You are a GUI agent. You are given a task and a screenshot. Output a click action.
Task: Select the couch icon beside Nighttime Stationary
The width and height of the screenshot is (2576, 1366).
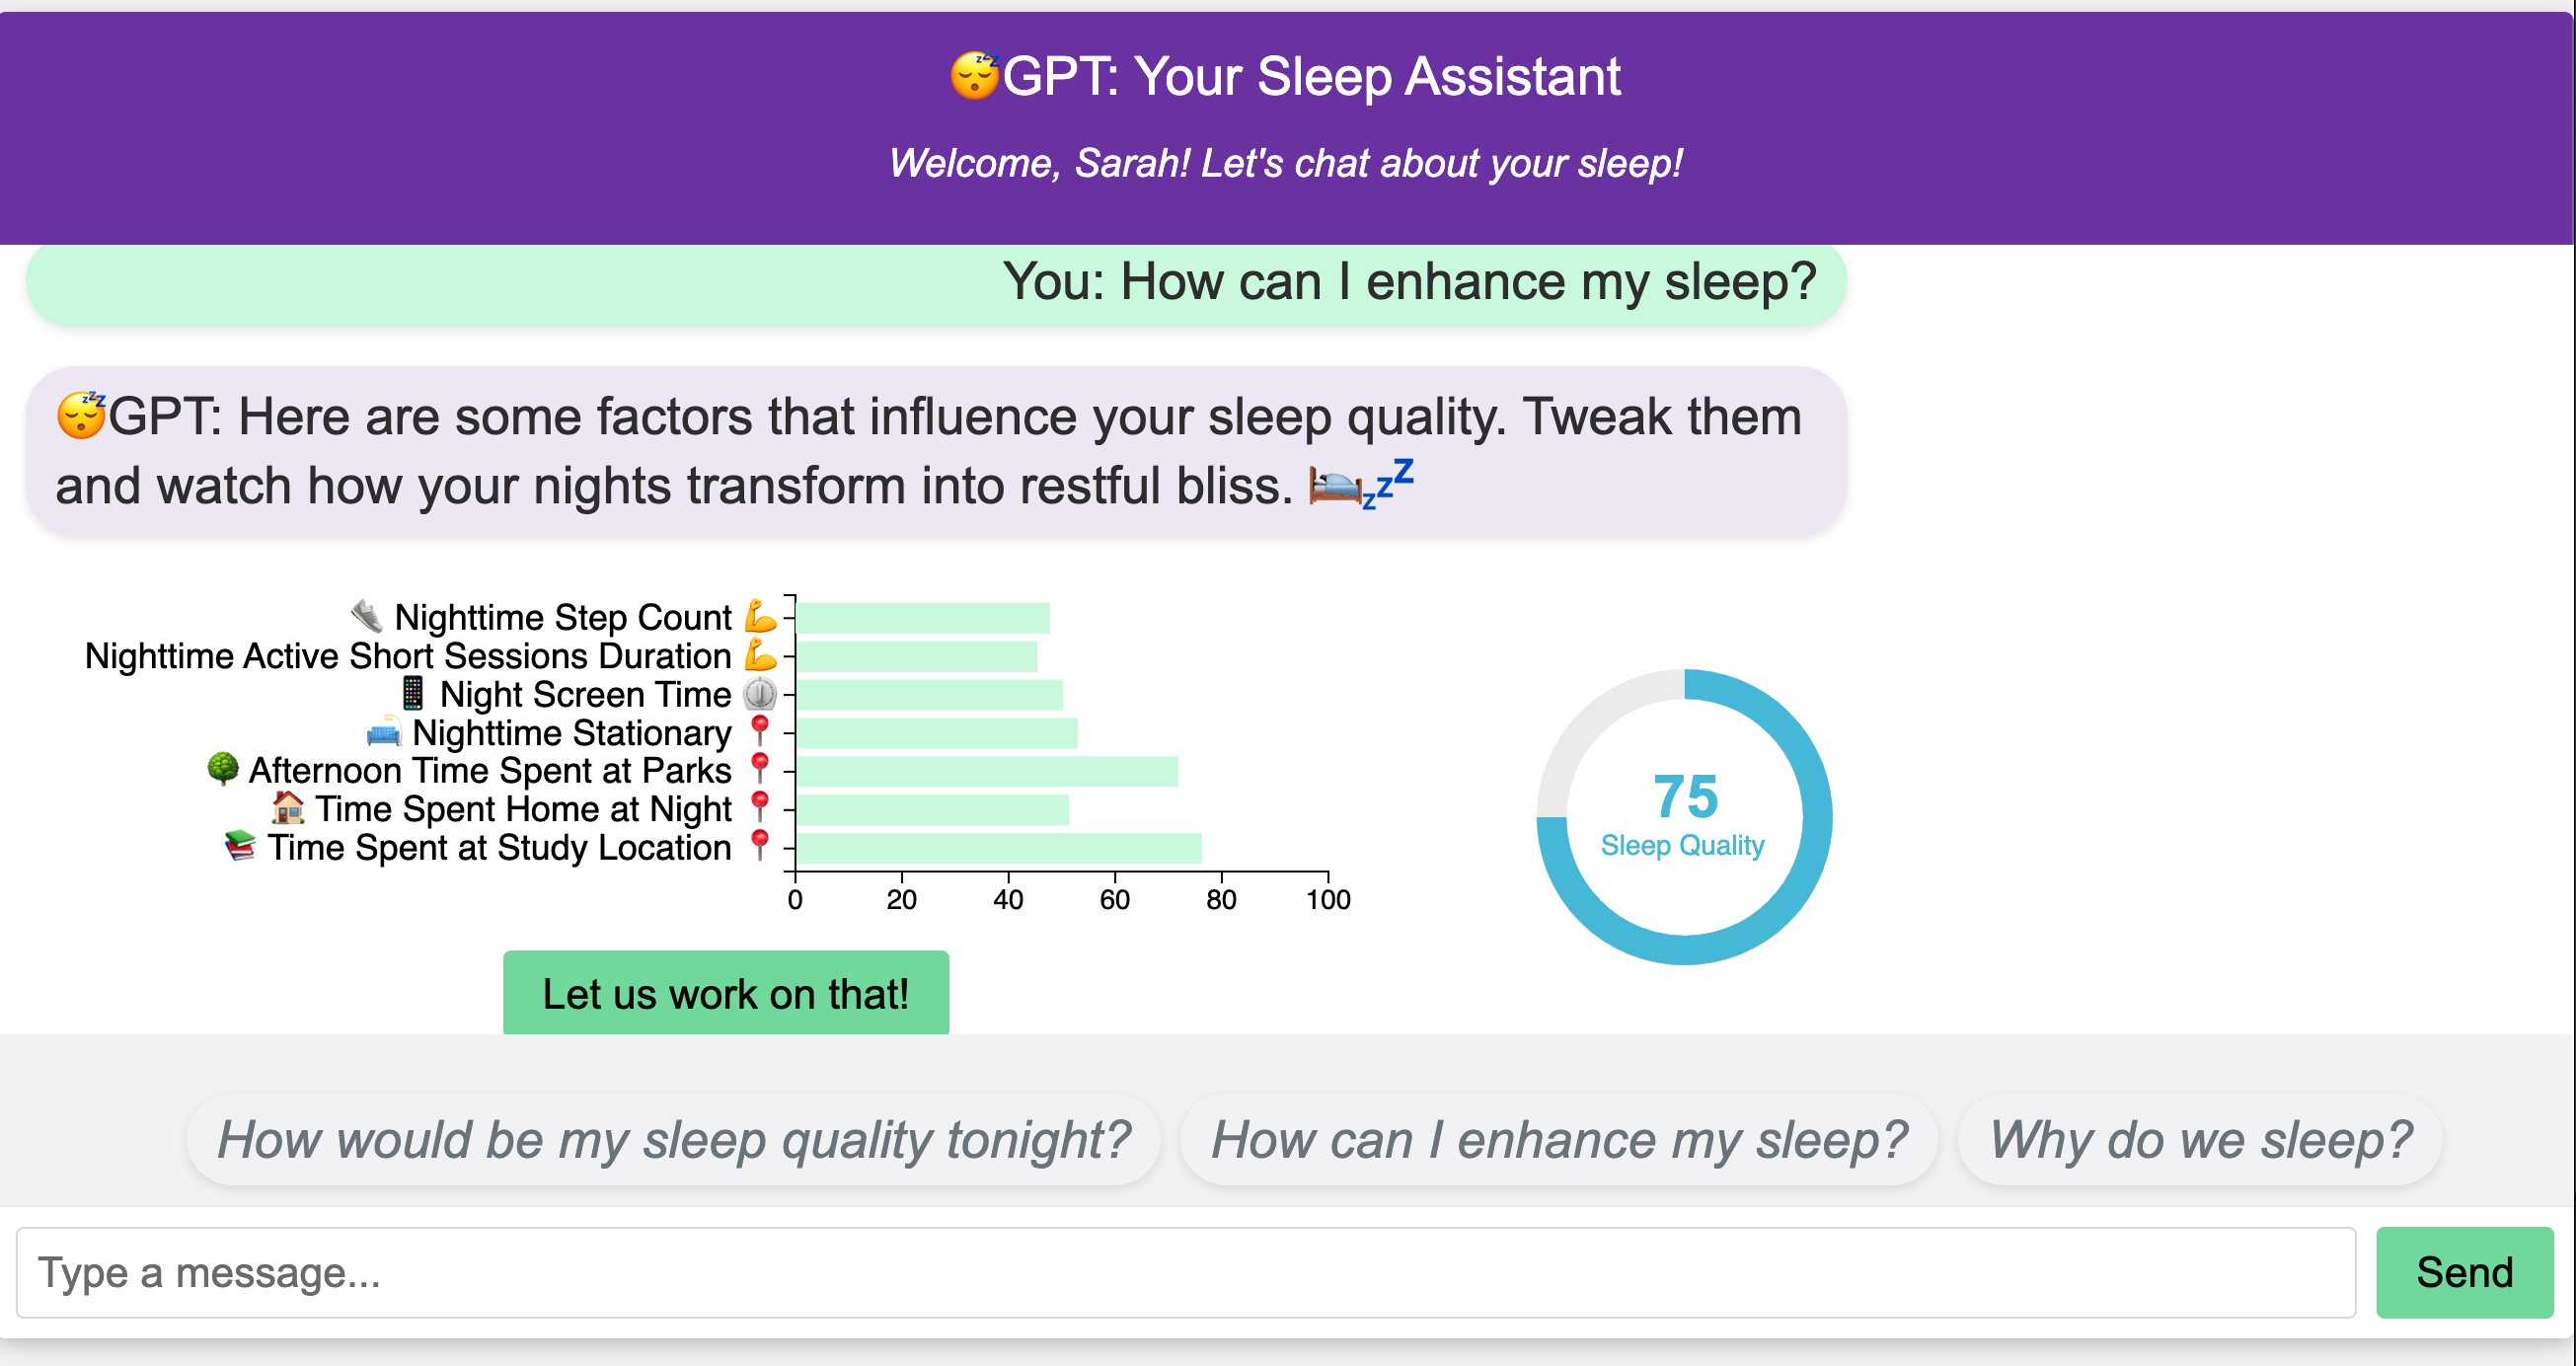point(383,733)
